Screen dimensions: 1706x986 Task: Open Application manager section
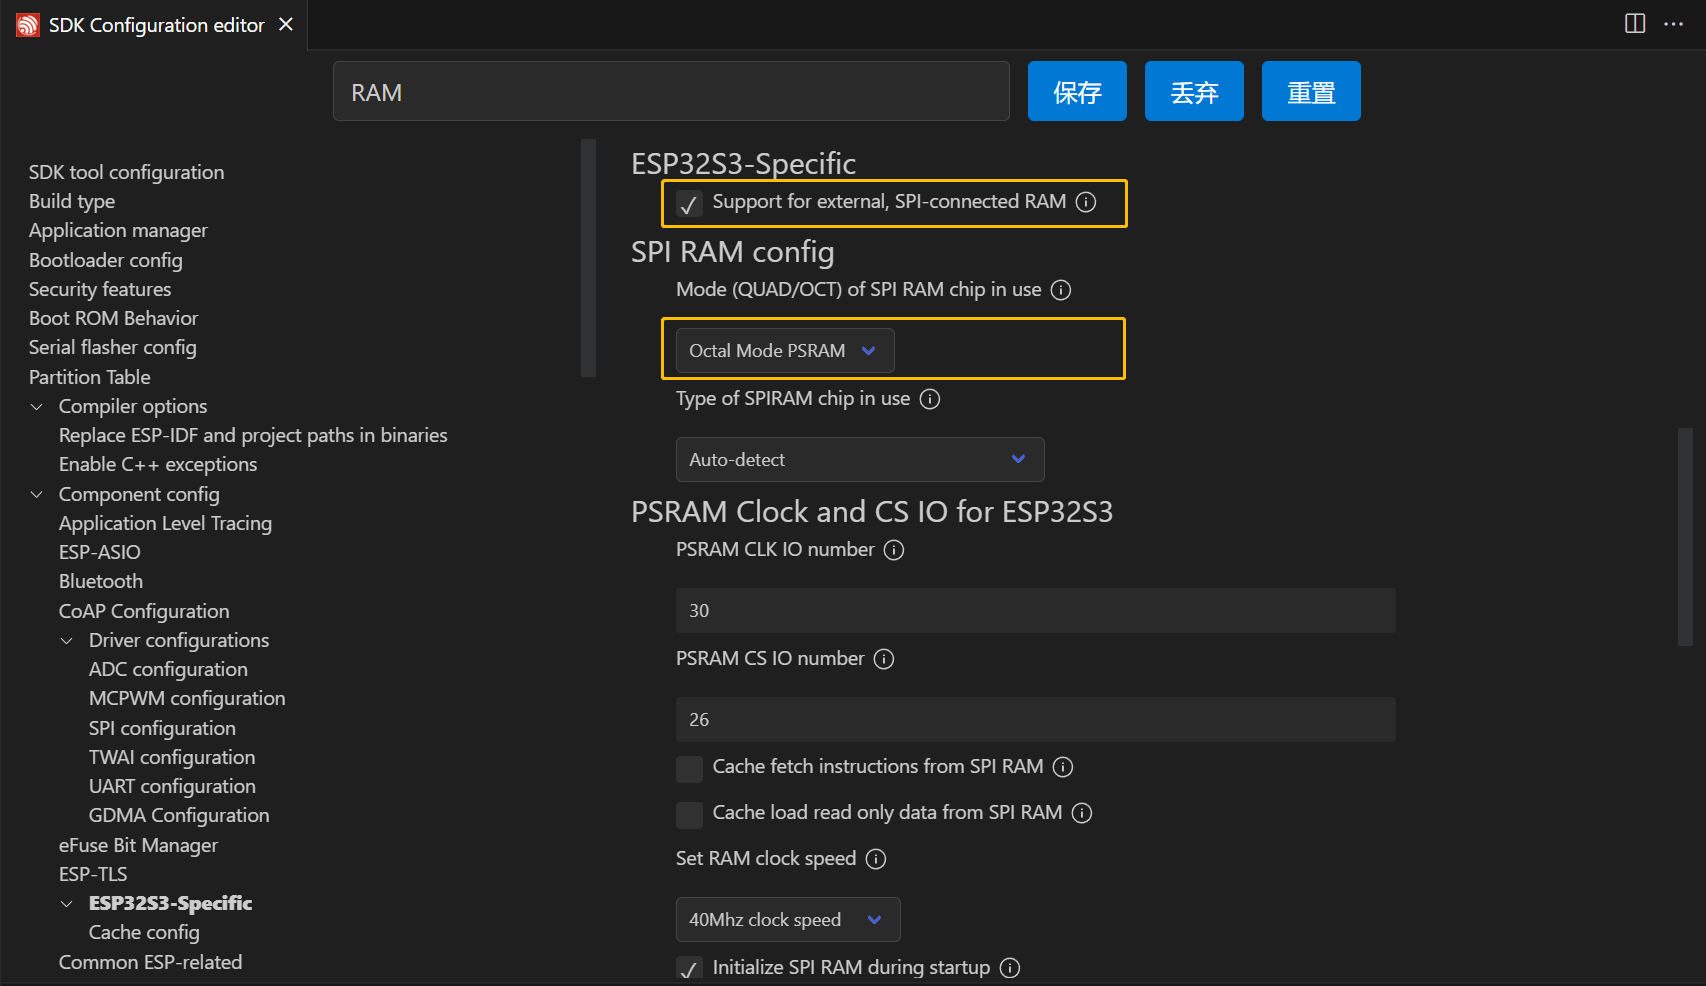pos(118,231)
